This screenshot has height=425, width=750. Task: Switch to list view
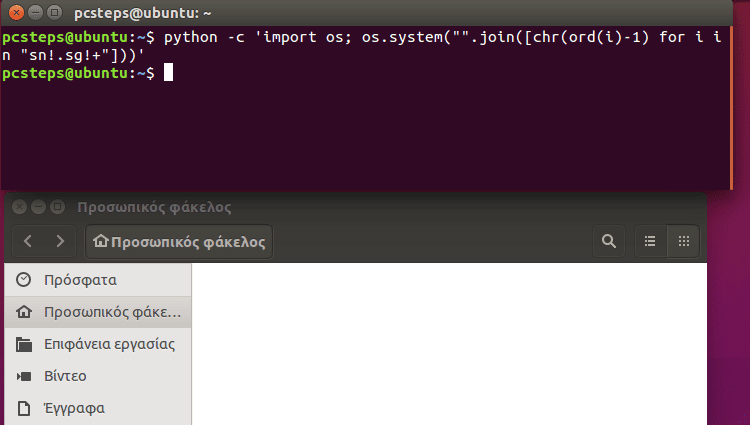pyautogui.click(x=650, y=241)
